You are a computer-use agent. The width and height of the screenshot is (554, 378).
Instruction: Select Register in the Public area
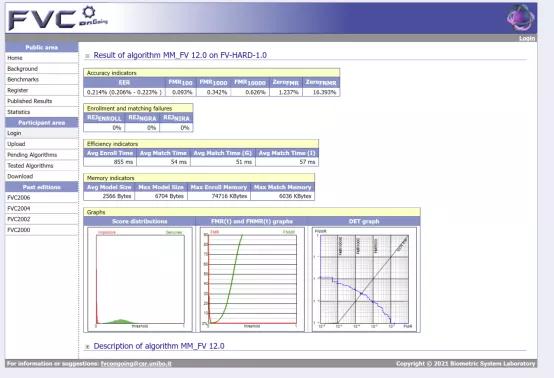pyautogui.click(x=18, y=90)
